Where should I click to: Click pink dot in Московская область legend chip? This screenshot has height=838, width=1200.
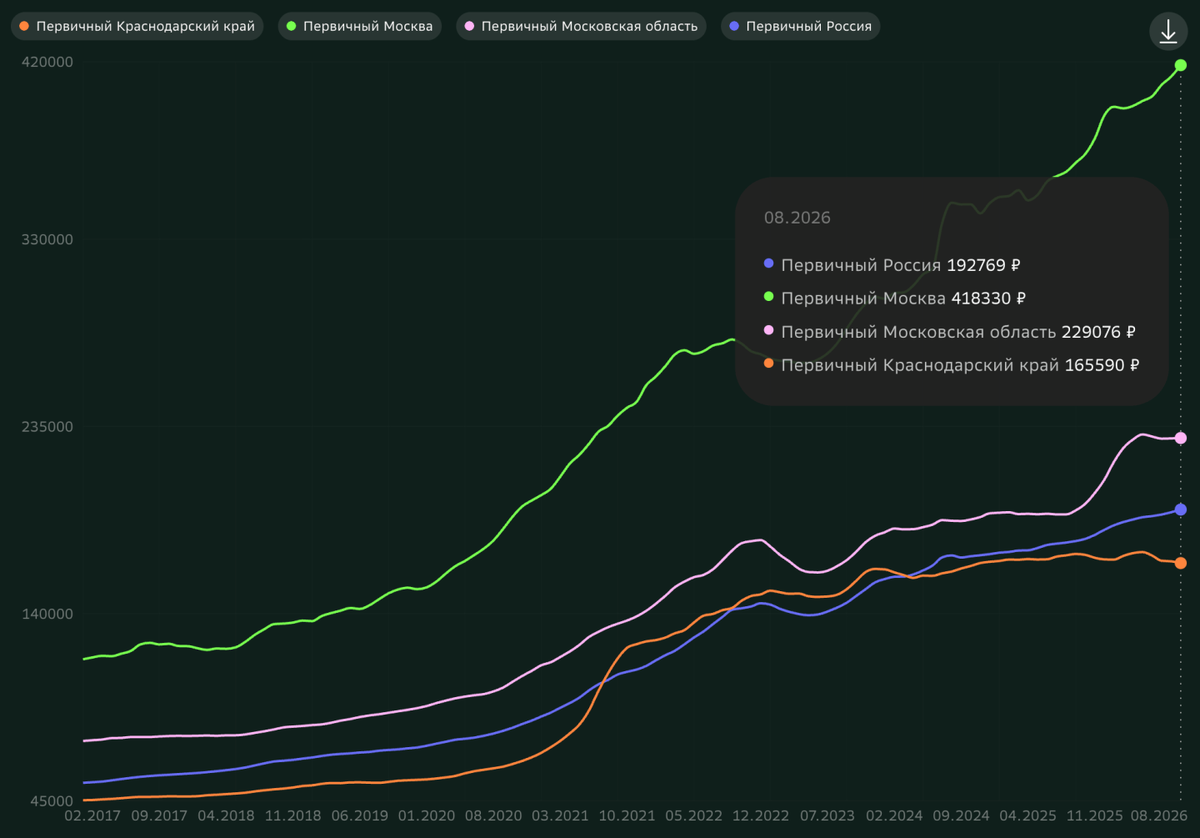click(469, 26)
